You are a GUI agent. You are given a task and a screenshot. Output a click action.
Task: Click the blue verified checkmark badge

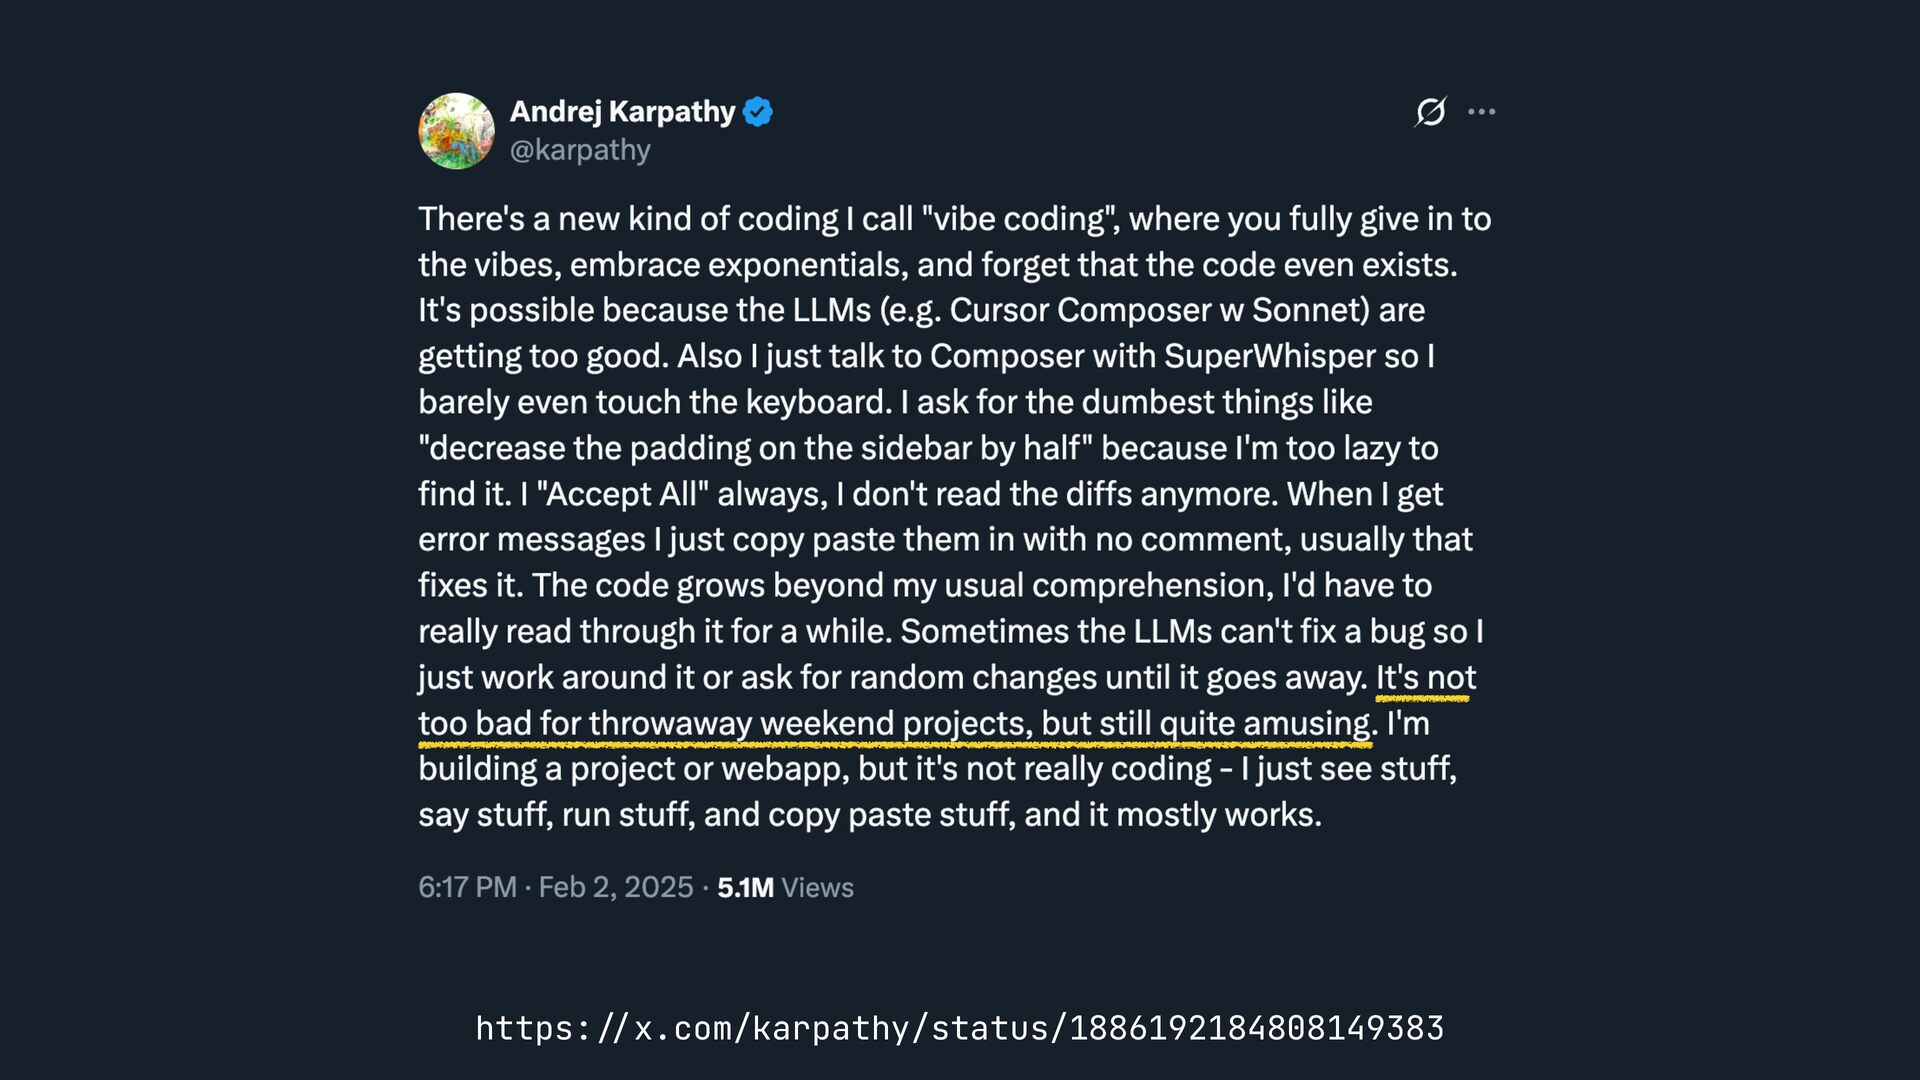(758, 112)
